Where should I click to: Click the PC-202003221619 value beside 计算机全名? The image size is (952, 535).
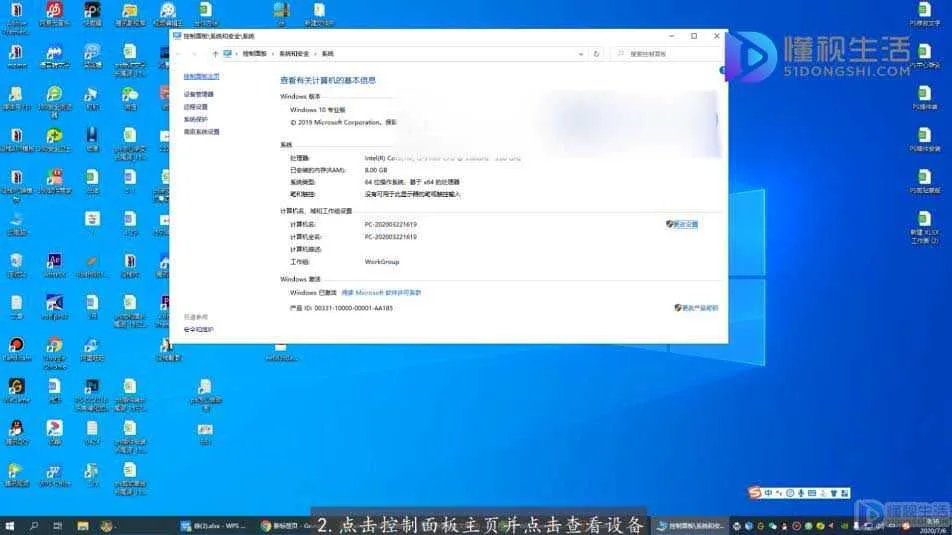pos(390,237)
